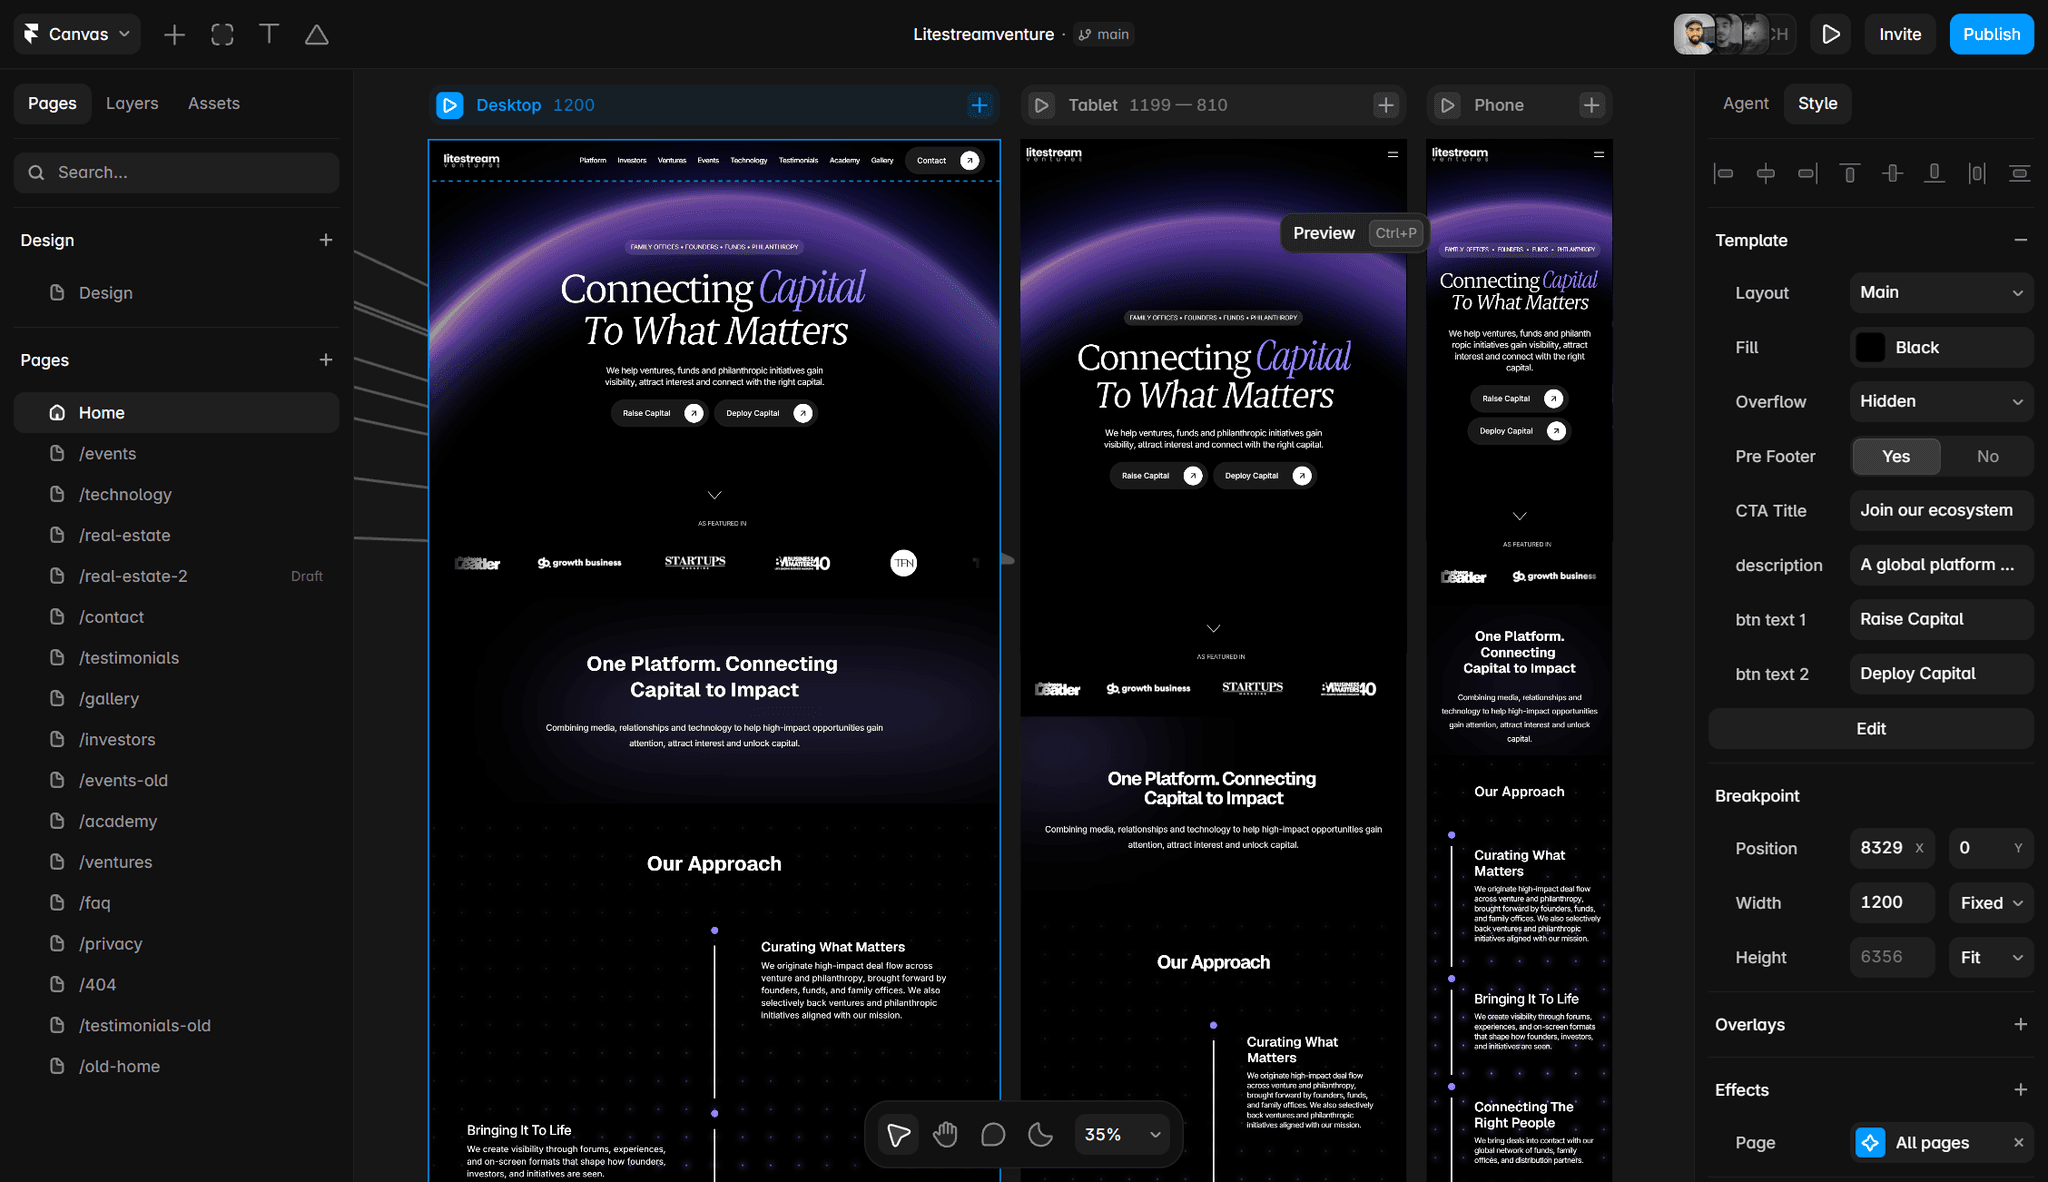Image resolution: width=2048 pixels, height=1182 pixels.
Task: Add breakpoint after Tablet
Action: click(1385, 105)
